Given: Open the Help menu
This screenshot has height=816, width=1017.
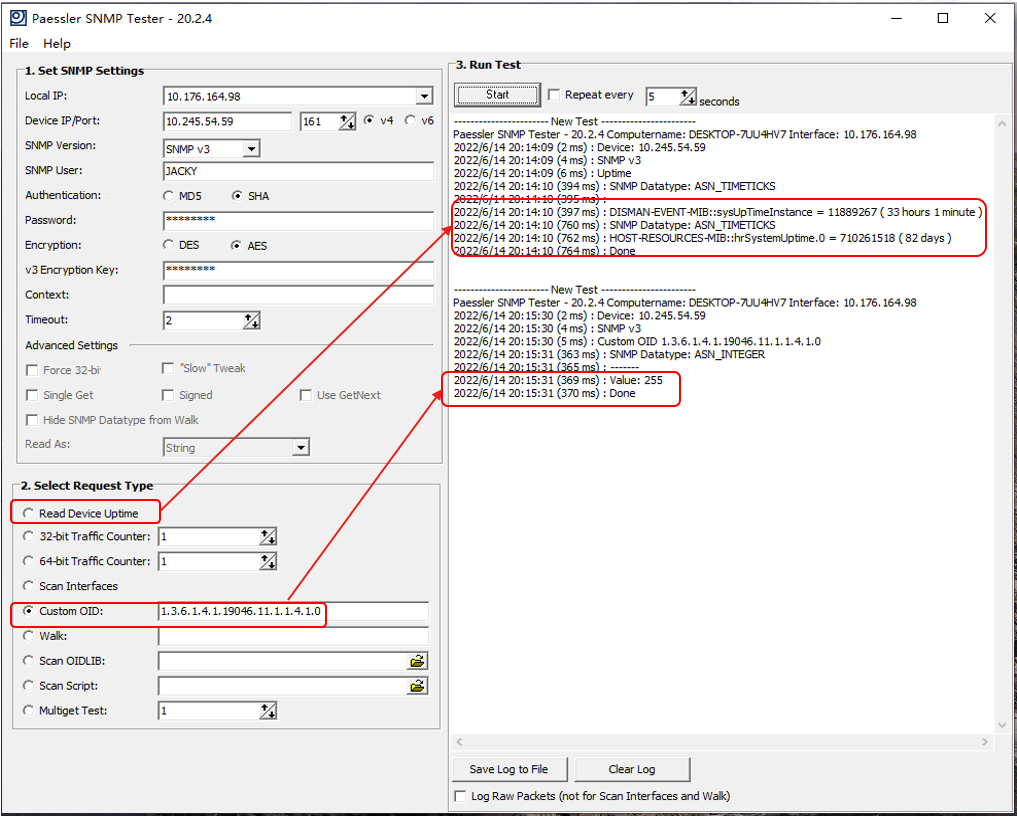Looking at the screenshot, I should (x=56, y=43).
